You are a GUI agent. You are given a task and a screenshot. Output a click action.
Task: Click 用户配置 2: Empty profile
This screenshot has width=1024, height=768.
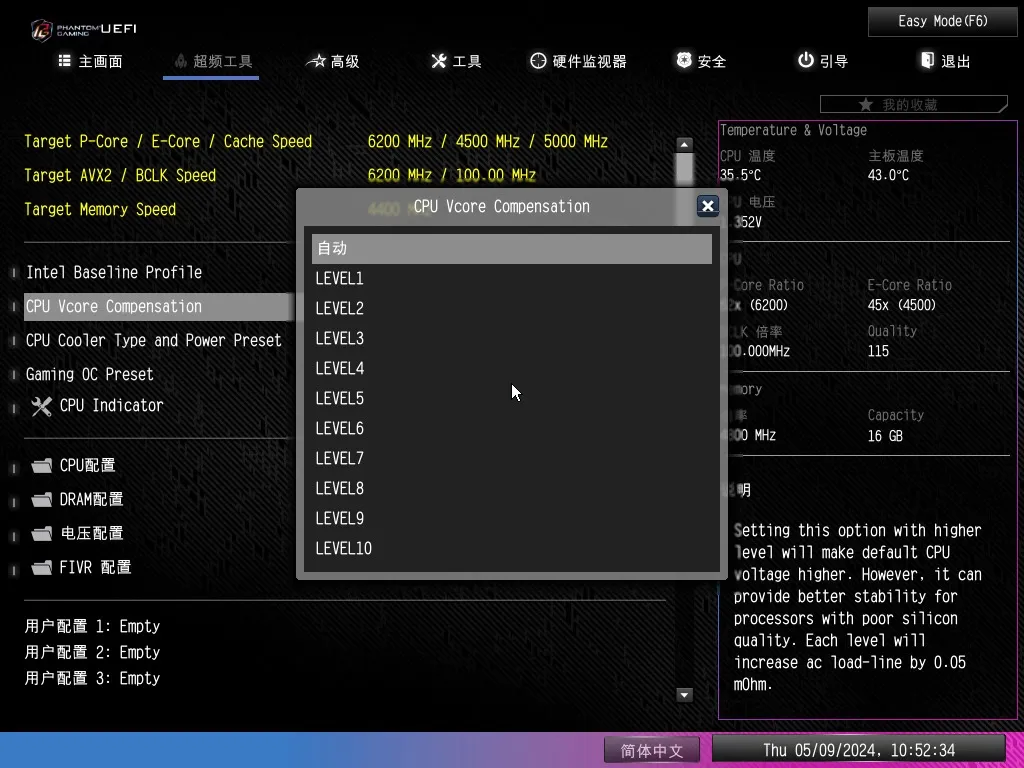point(92,652)
